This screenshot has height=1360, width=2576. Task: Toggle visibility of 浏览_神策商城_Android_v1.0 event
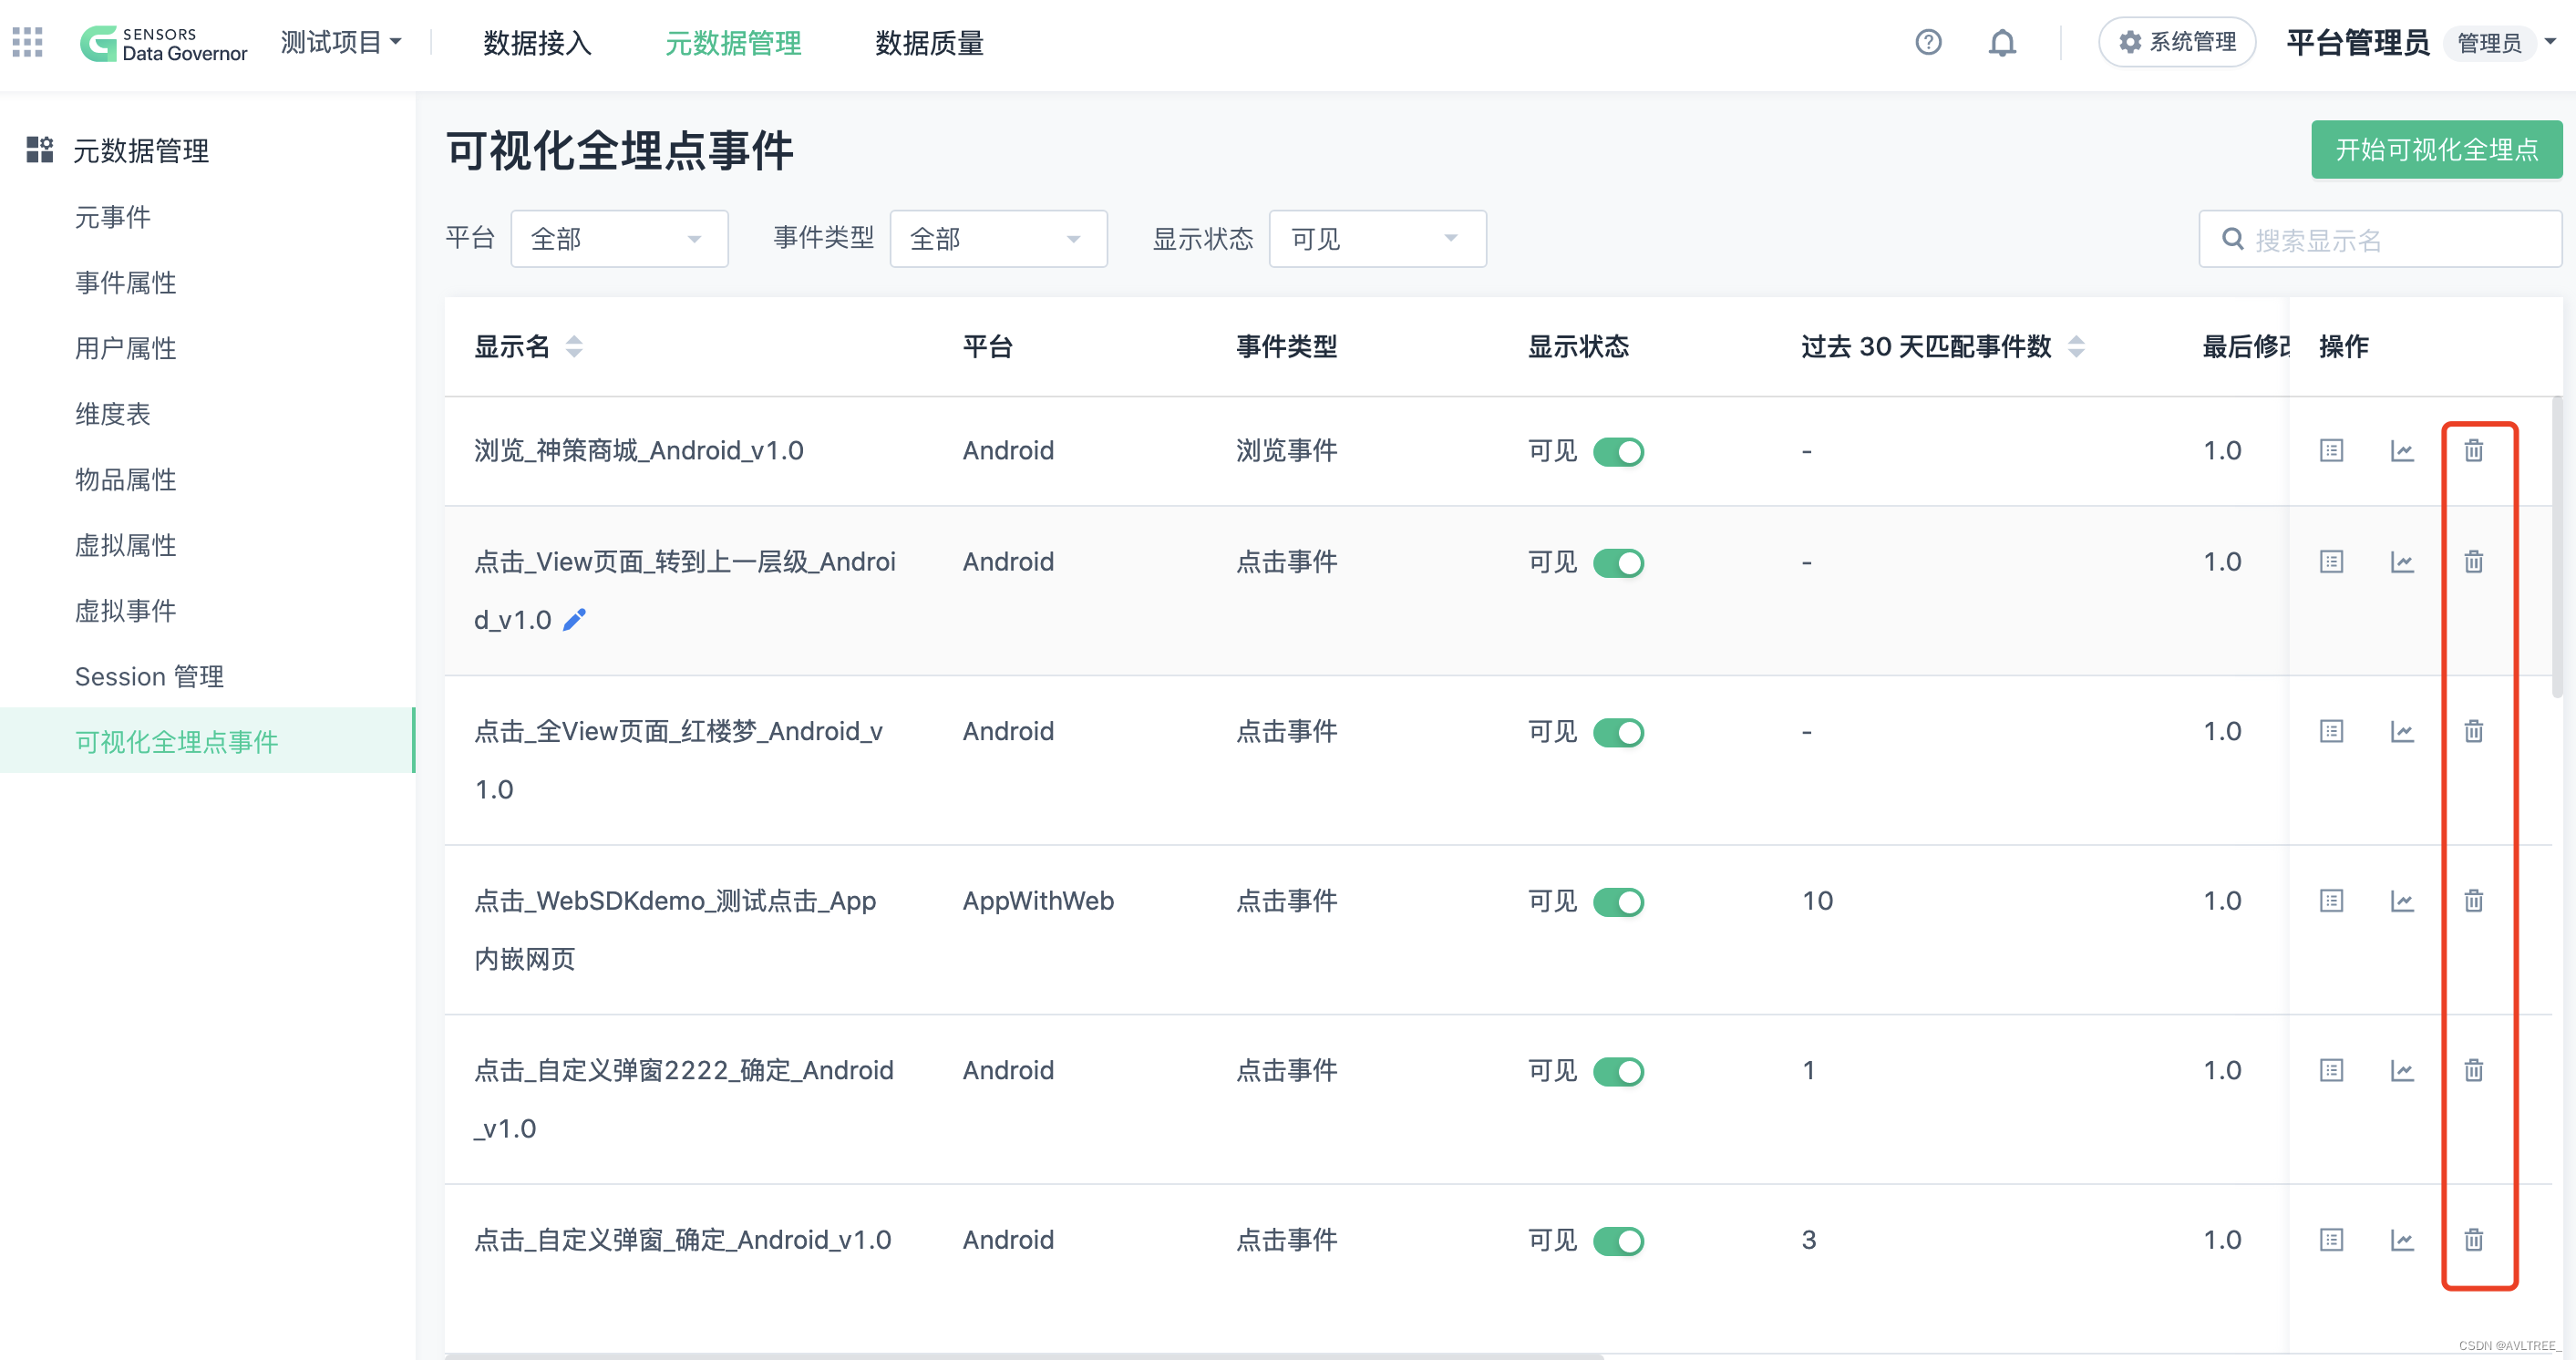(x=1617, y=452)
